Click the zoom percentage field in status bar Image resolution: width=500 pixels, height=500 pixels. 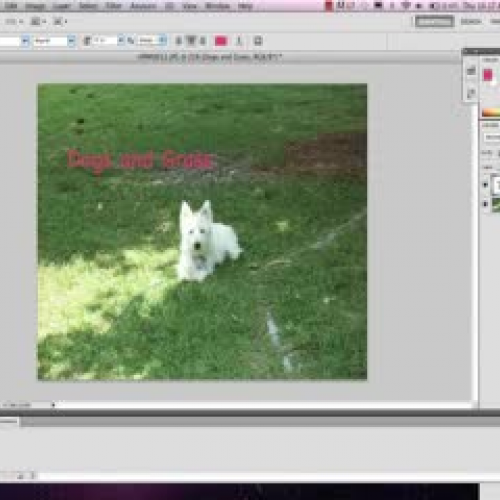(16, 405)
